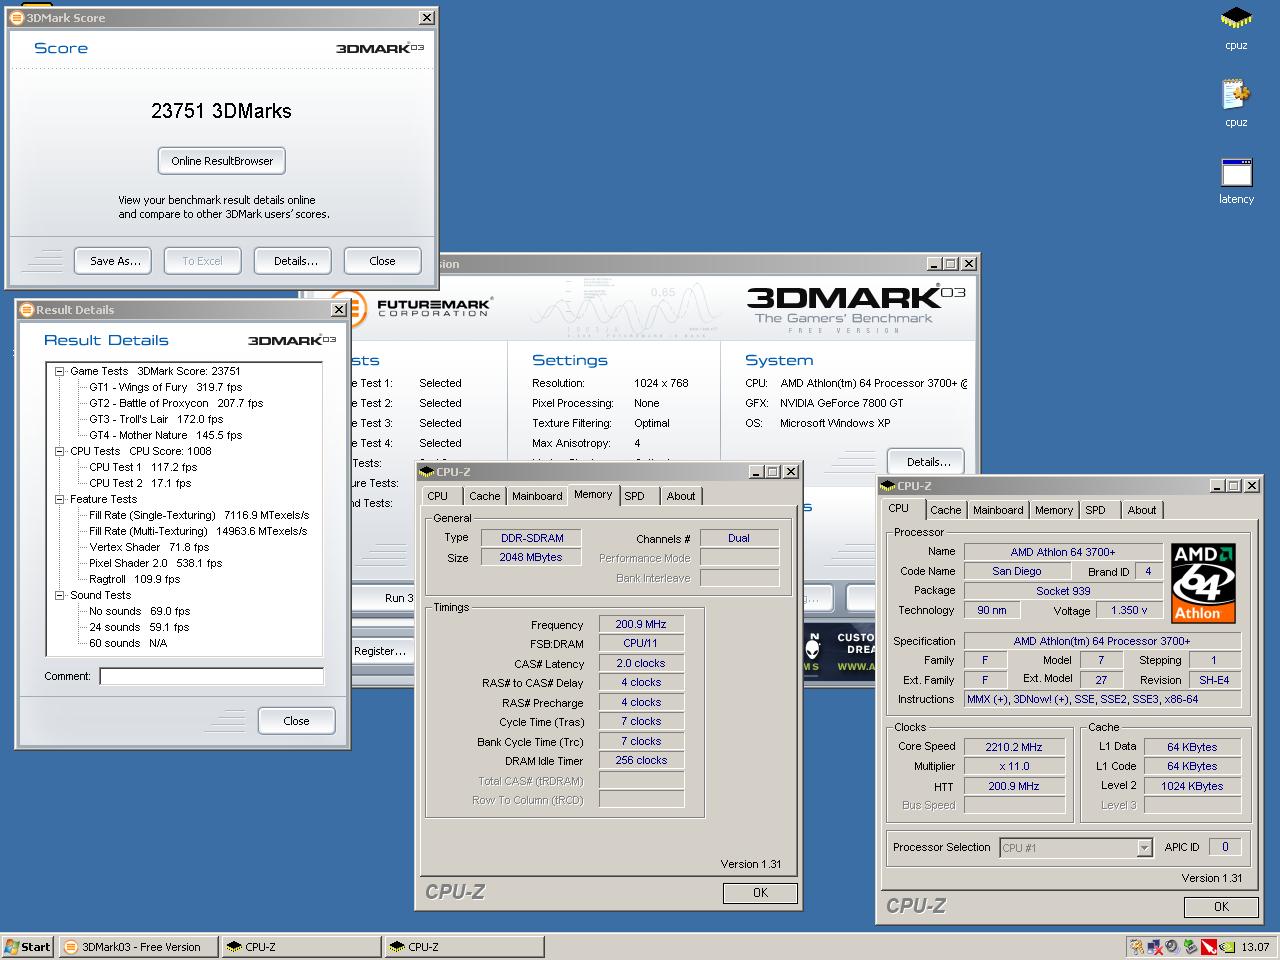The height and width of the screenshot is (960, 1280).
Task: Select GT4 - Mother Nature row
Action: [x=165, y=435]
